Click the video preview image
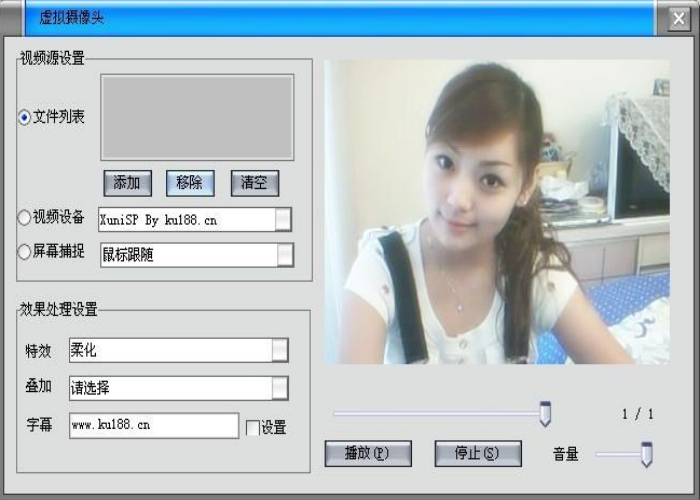The width and height of the screenshot is (700, 500). (x=496, y=212)
